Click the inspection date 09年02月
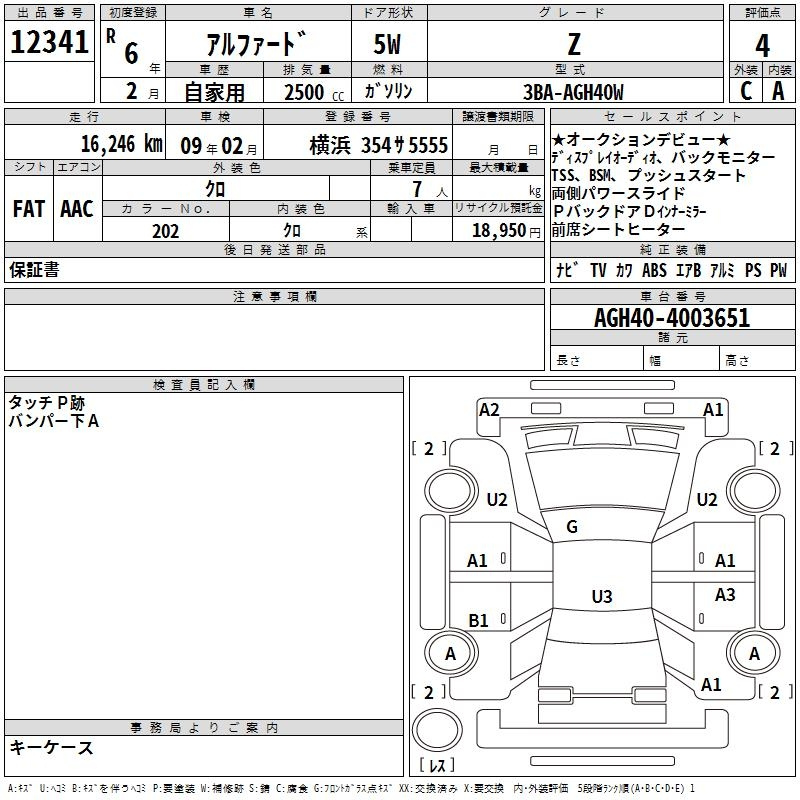The image size is (800, 800). click(219, 146)
